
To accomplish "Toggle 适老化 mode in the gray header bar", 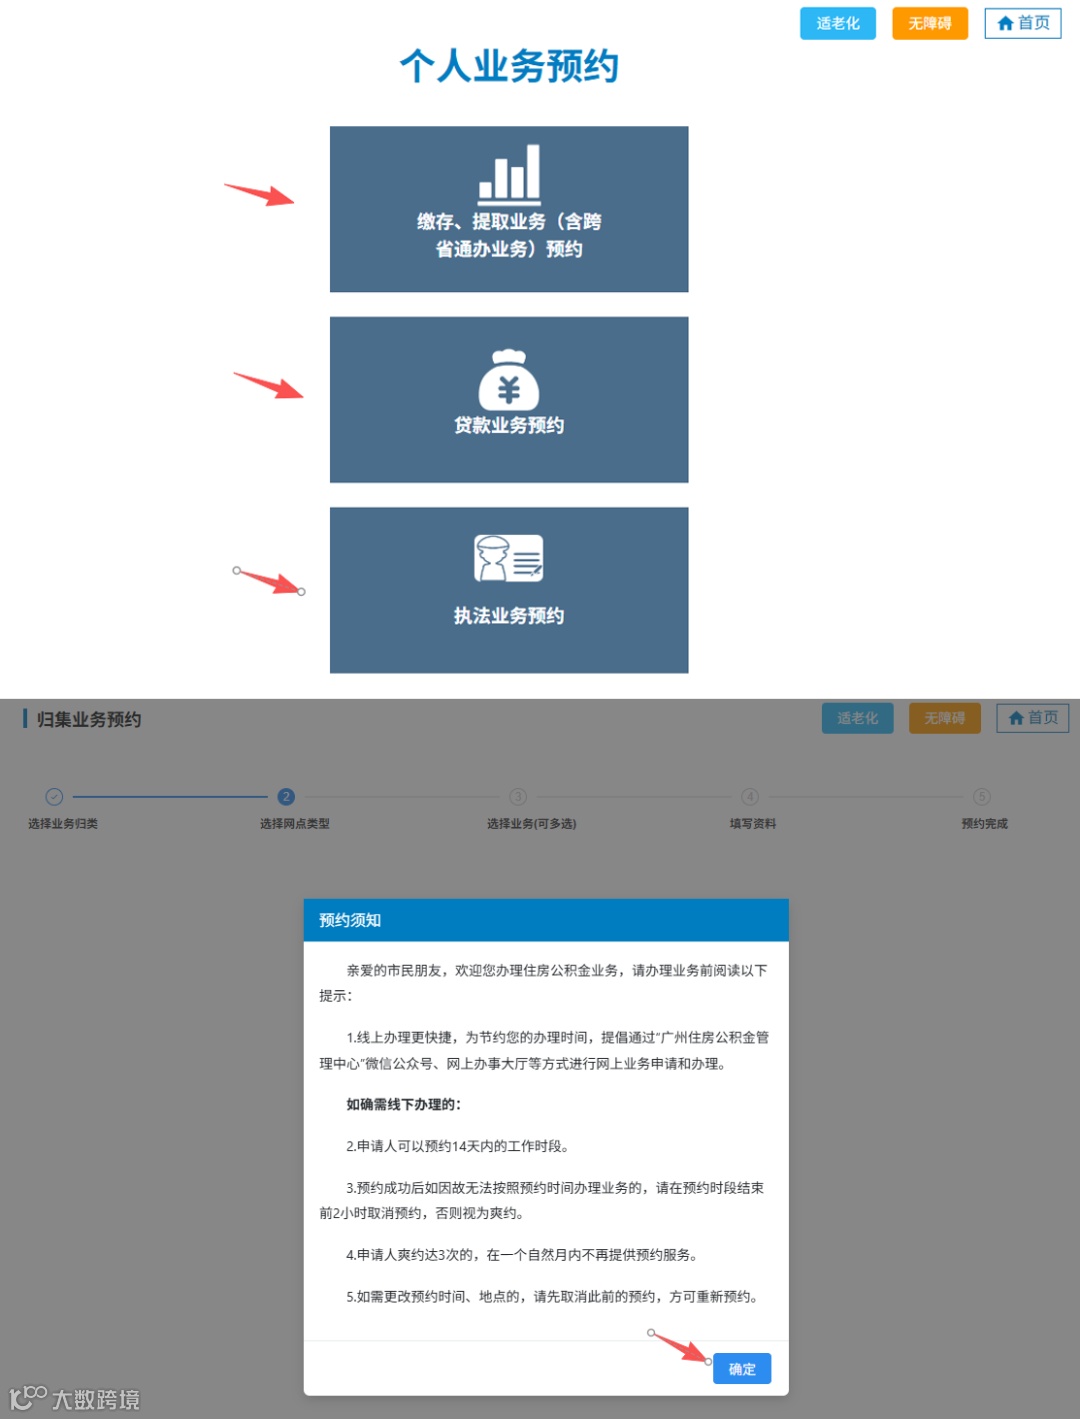I will (857, 717).
